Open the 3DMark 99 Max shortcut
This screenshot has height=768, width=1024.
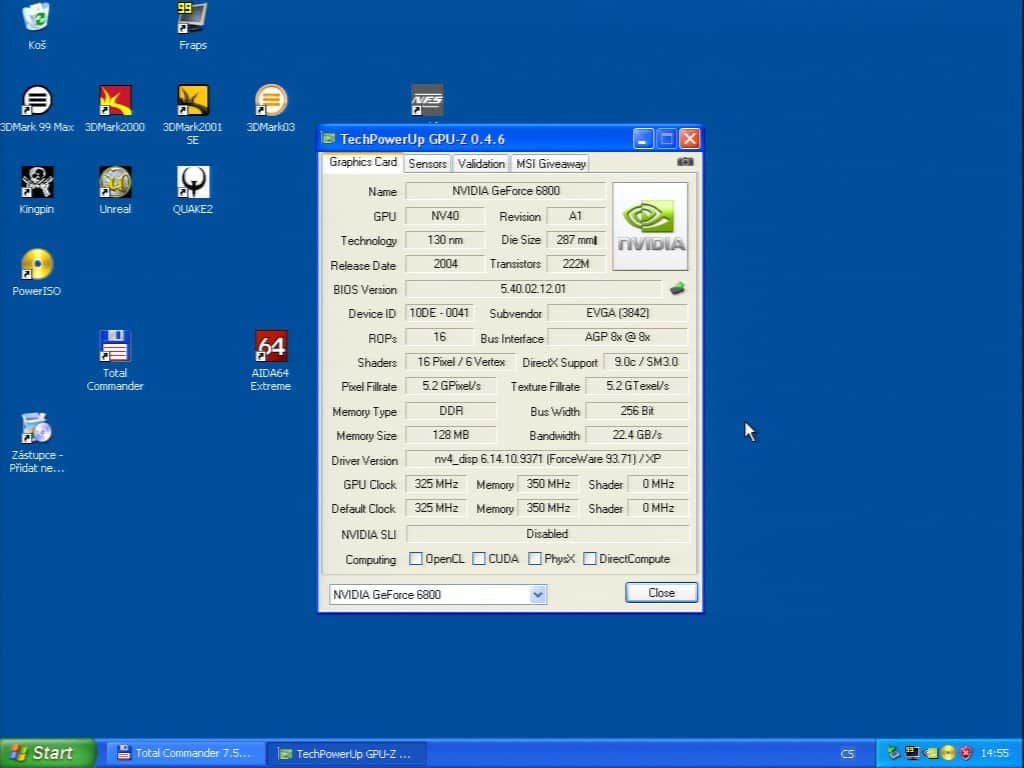(37, 101)
